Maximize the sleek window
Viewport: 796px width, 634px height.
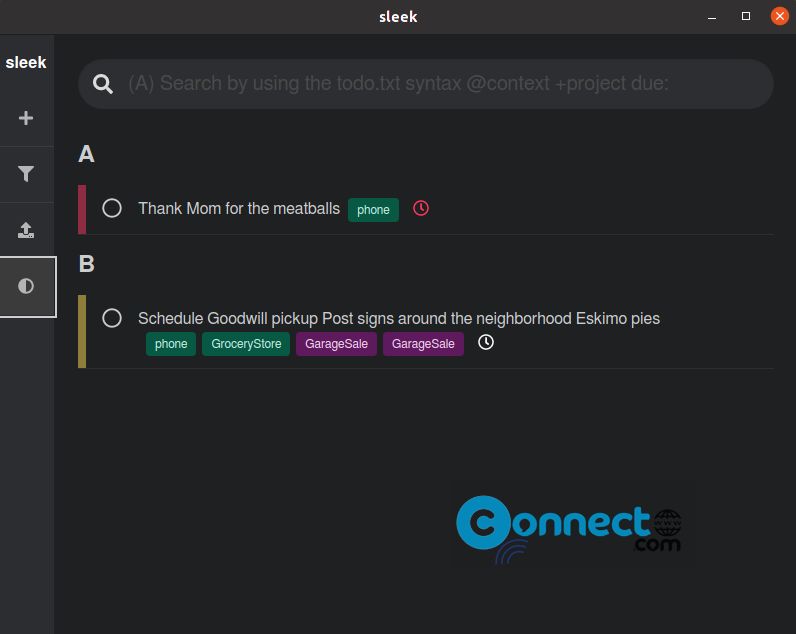tap(746, 16)
